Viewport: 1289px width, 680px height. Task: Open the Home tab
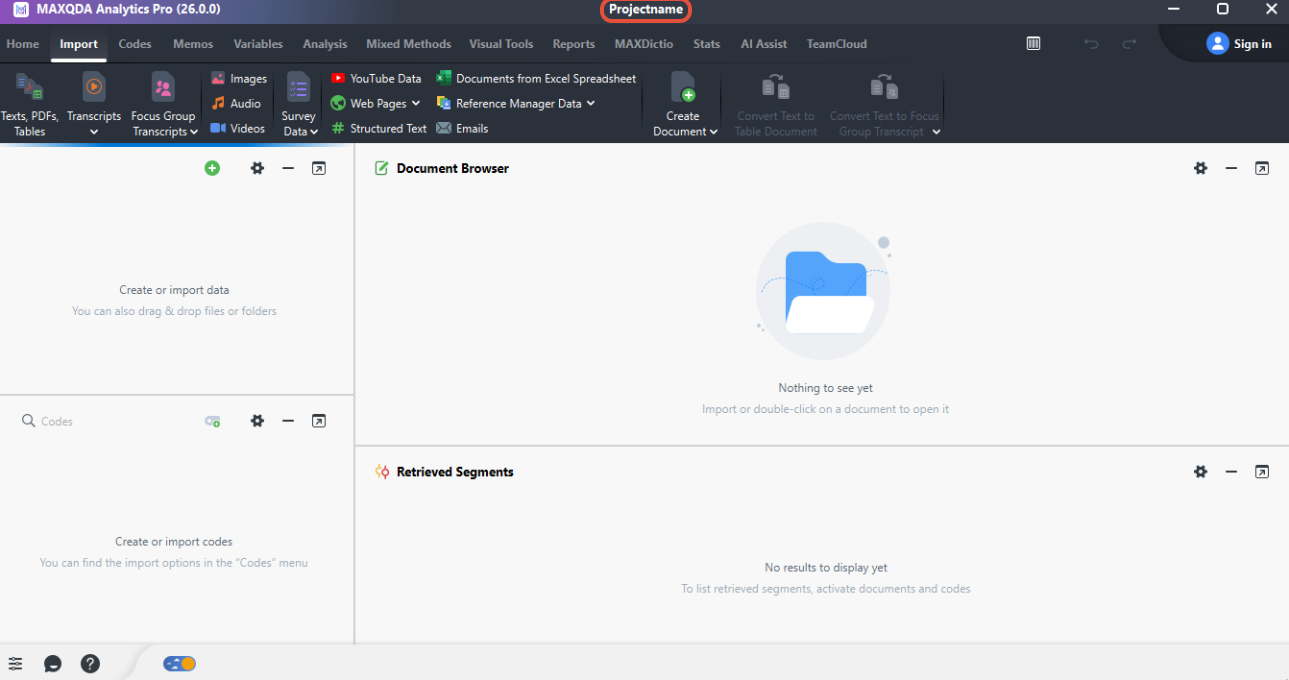(x=23, y=44)
